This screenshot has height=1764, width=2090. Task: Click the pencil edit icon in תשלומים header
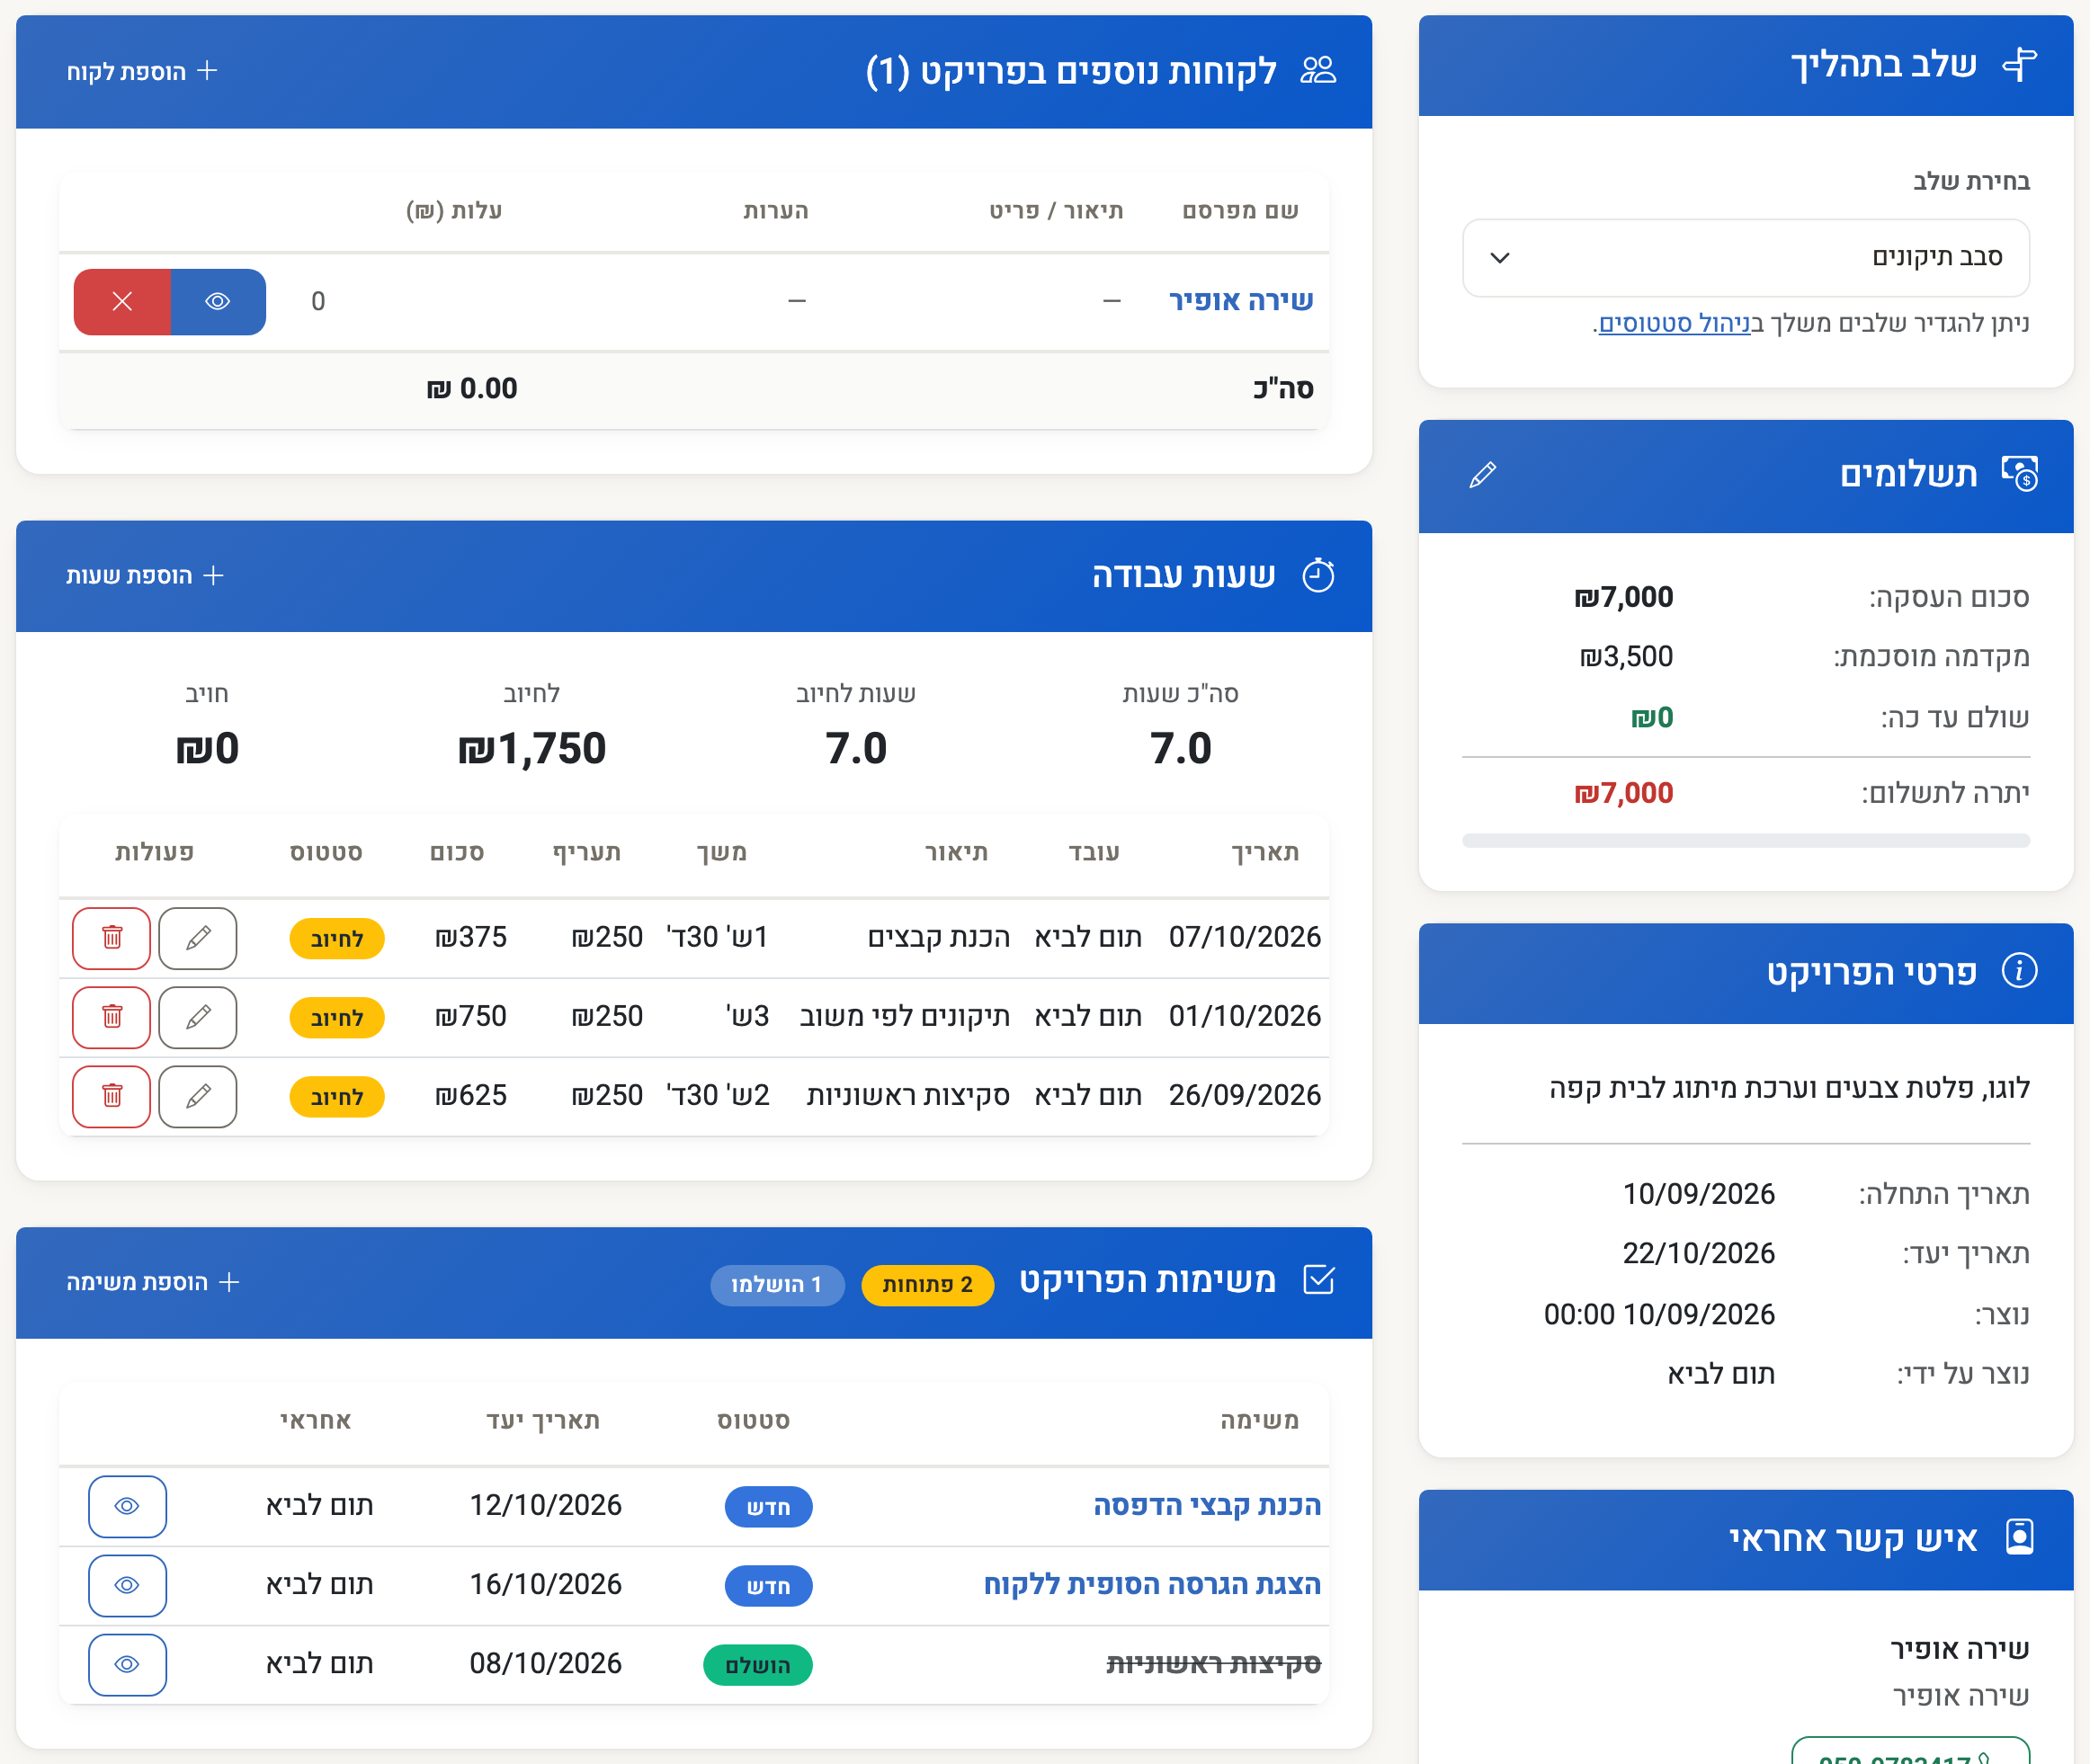[1482, 475]
